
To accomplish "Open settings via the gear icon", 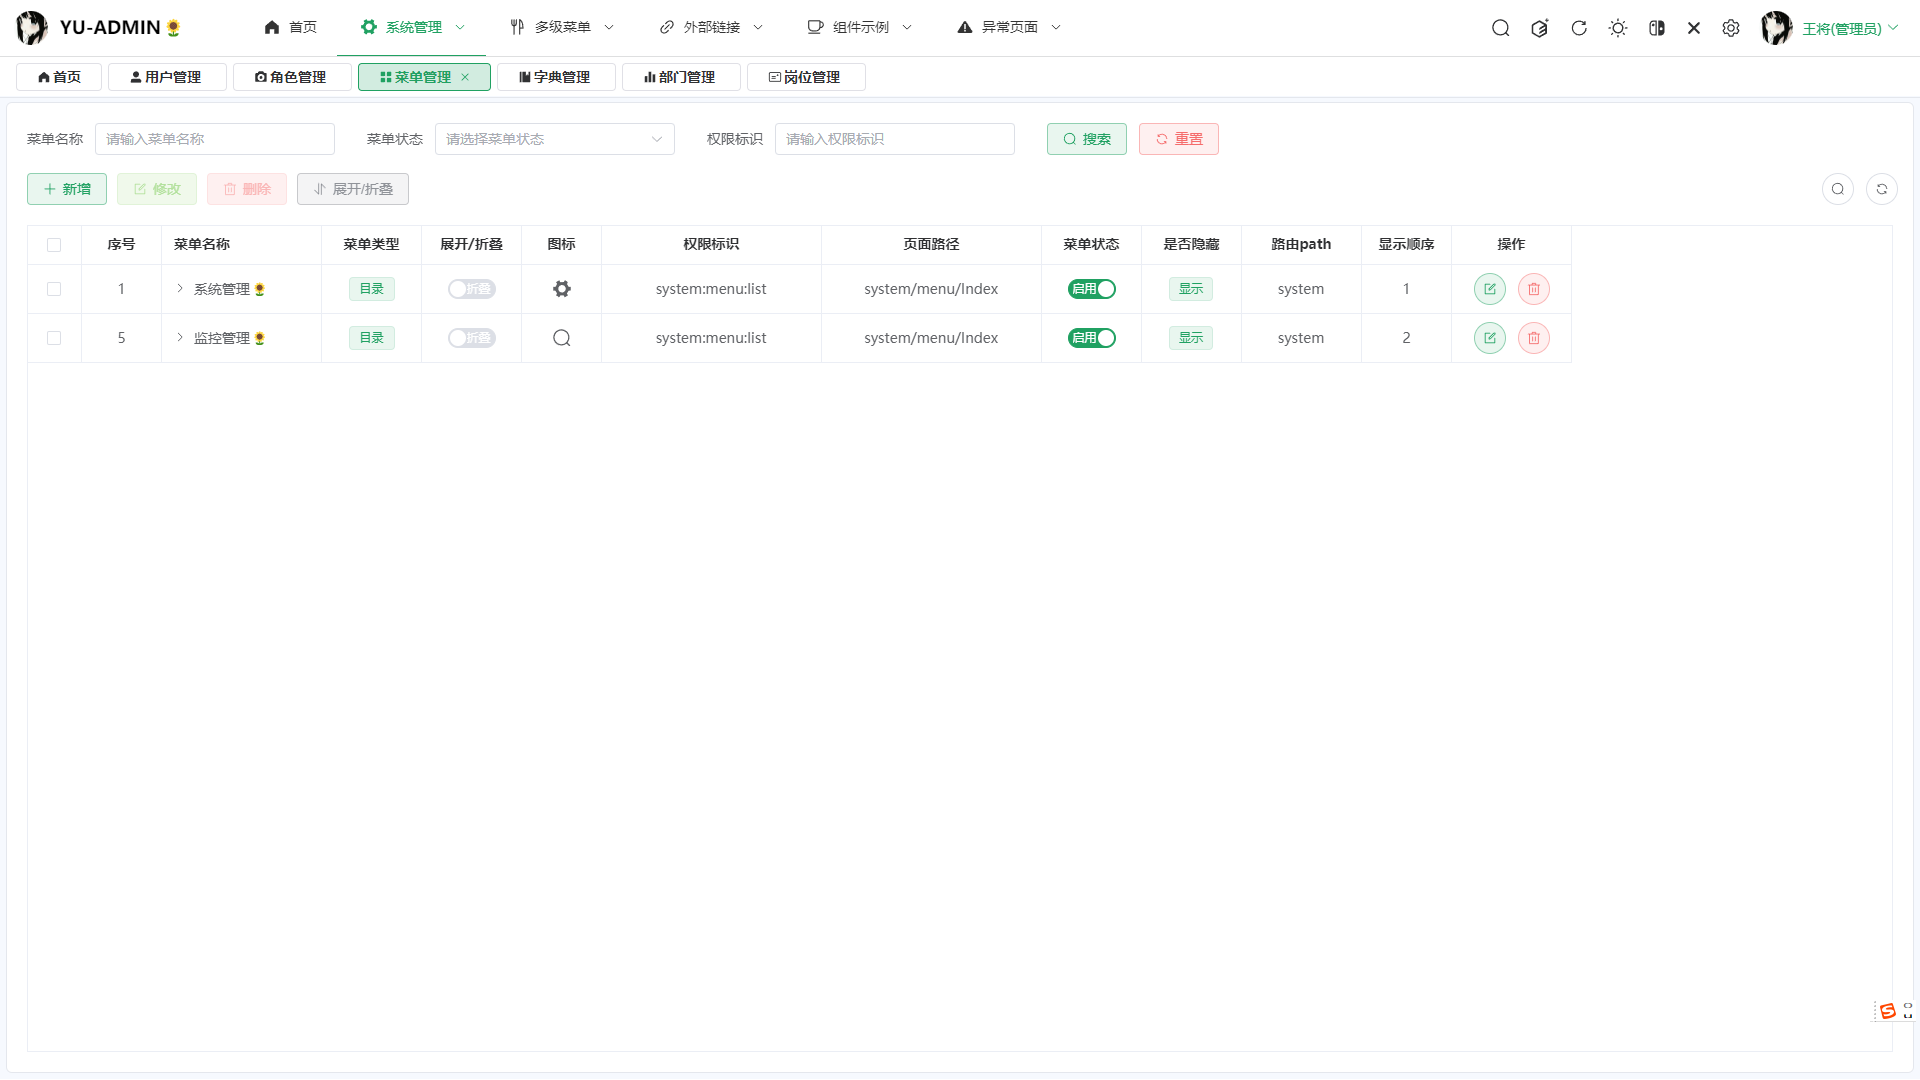I will click(1731, 27).
